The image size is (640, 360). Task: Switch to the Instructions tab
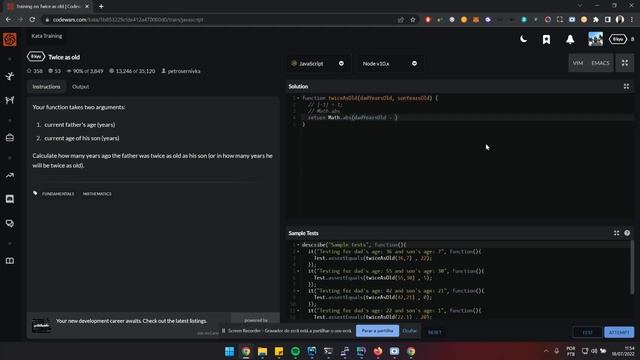[x=46, y=87]
